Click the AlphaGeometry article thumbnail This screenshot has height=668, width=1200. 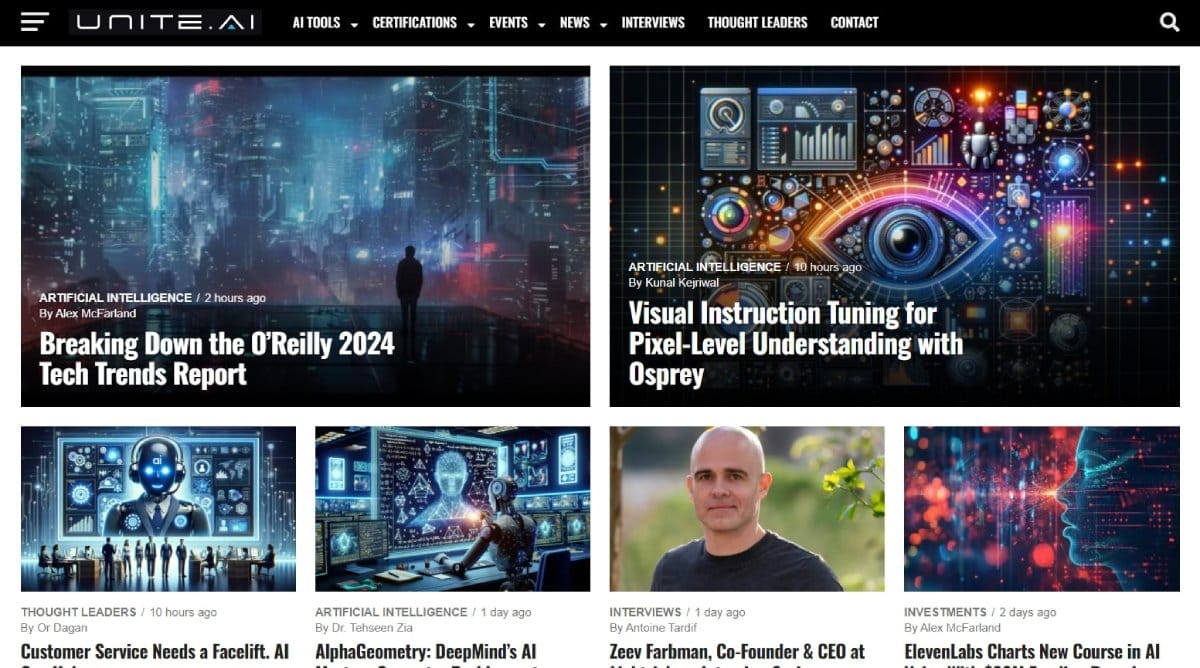tap(452, 508)
